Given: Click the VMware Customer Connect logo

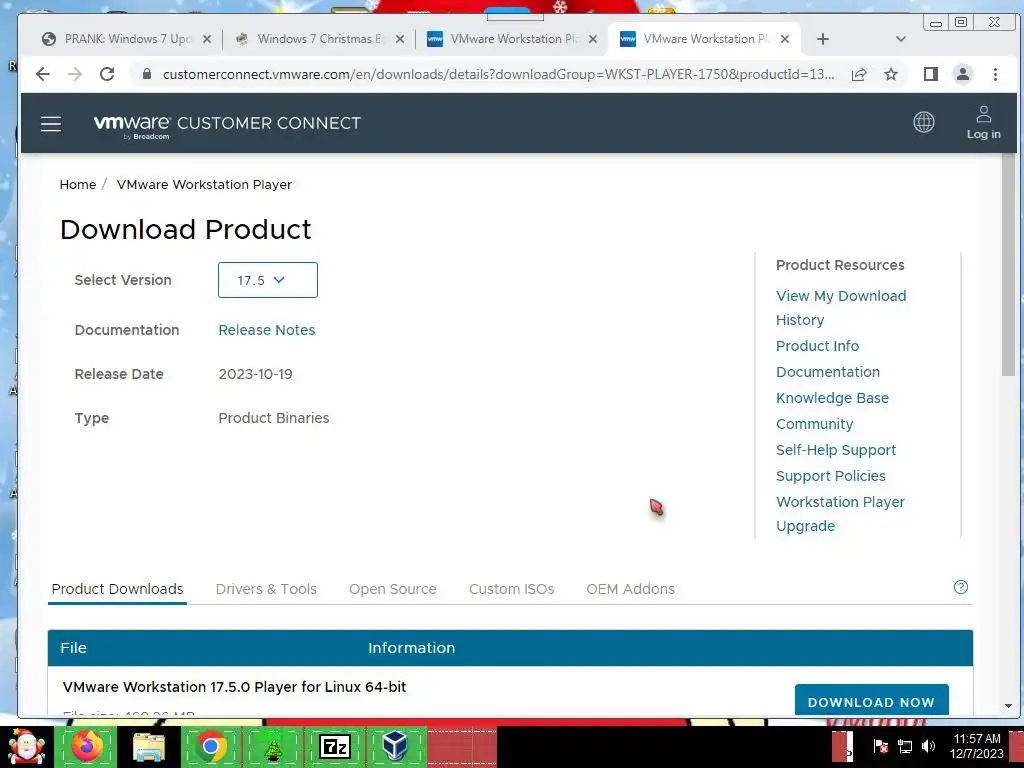Looking at the screenshot, I should coord(227,124).
